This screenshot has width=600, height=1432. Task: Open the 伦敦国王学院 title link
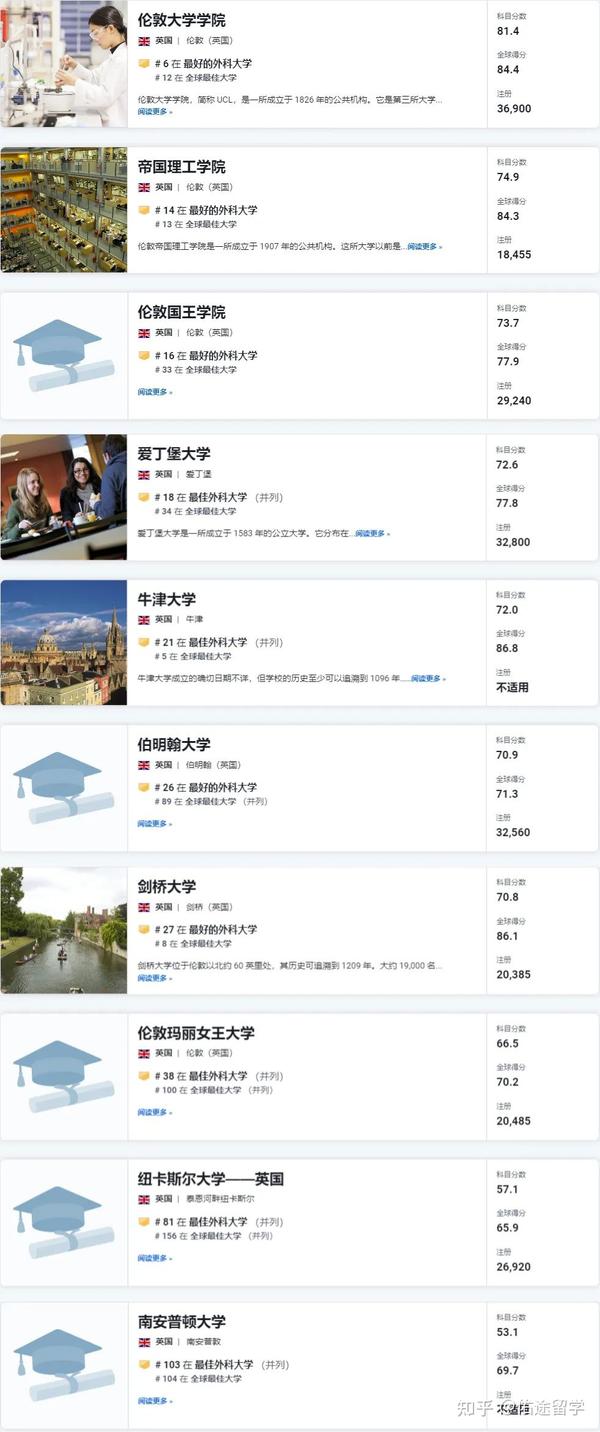coord(181,312)
